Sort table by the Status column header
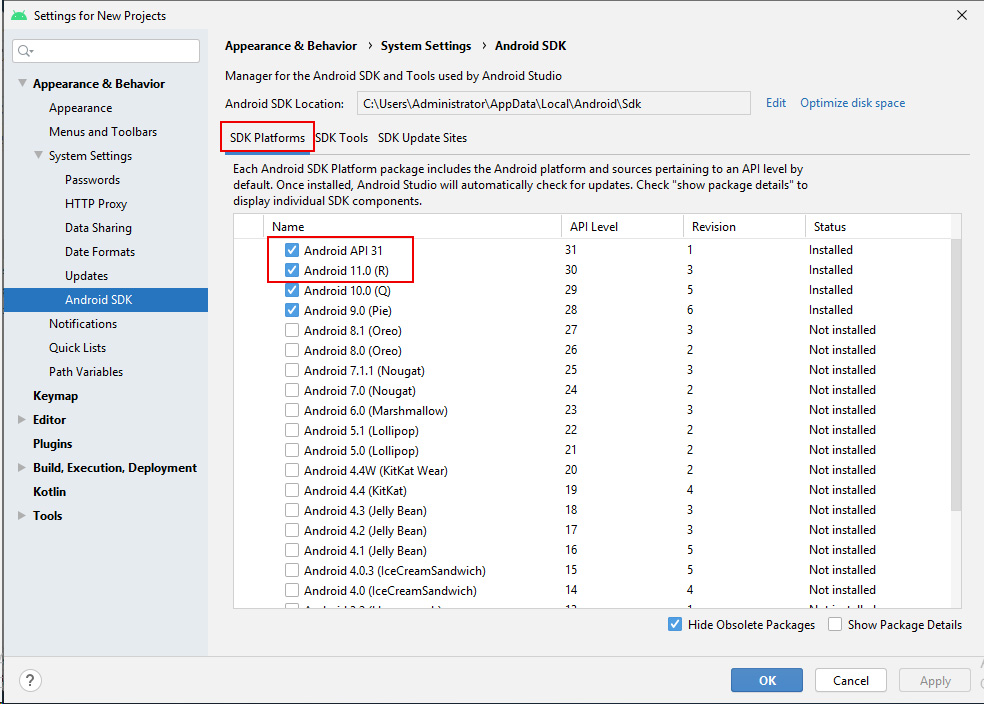This screenshot has width=984, height=704. coord(877,227)
